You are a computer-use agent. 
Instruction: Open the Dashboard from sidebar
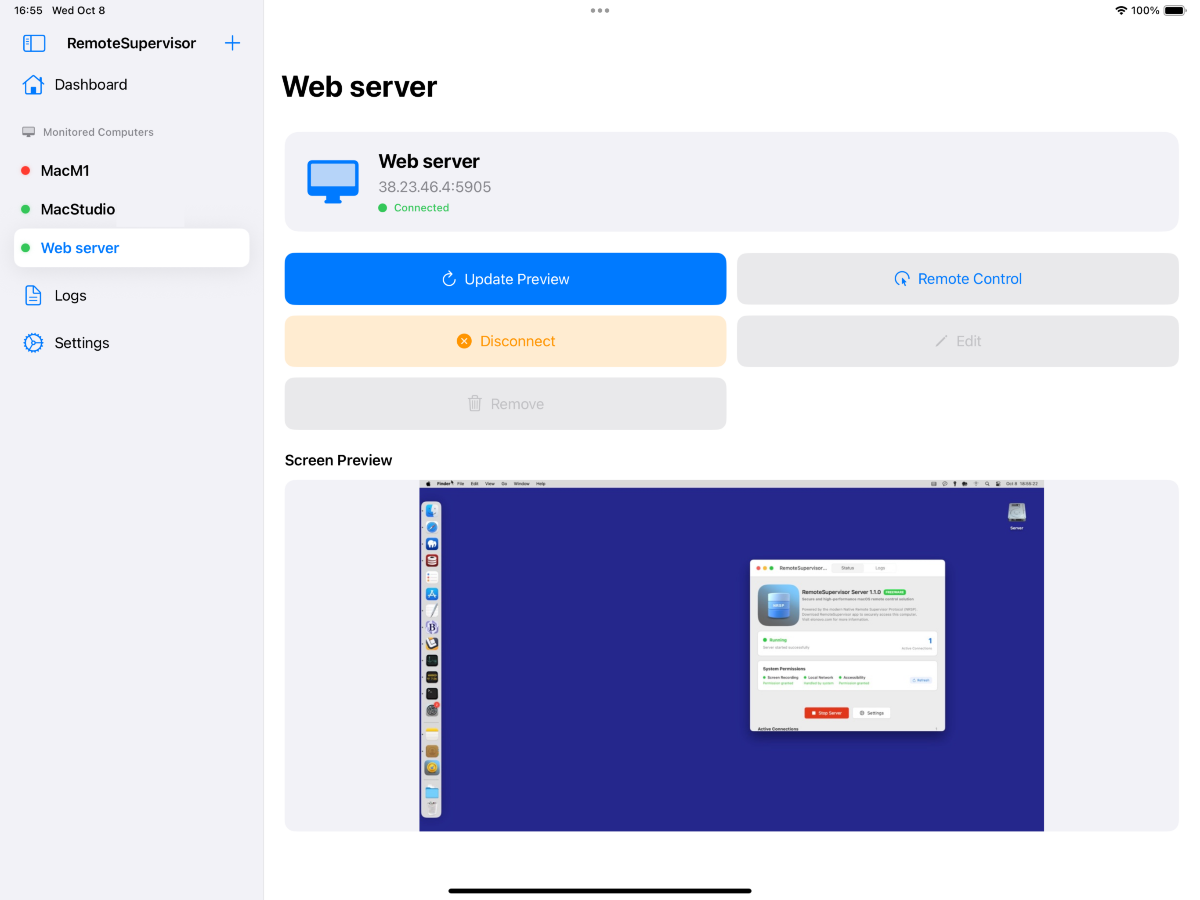tap(91, 85)
